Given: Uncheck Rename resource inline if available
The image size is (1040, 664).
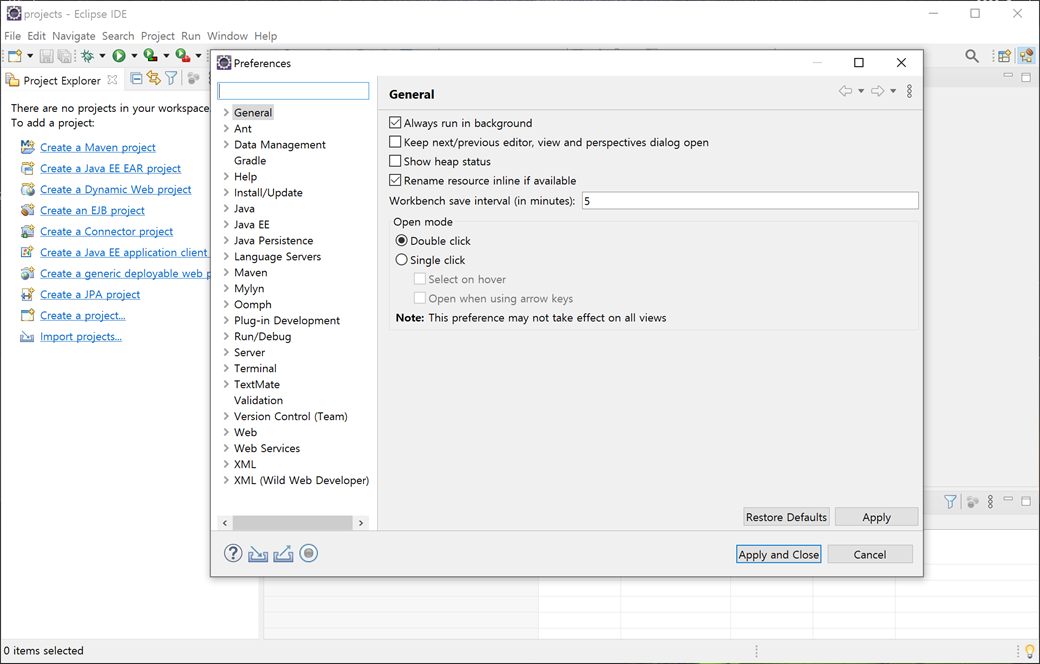Looking at the screenshot, I should click(x=395, y=180).
